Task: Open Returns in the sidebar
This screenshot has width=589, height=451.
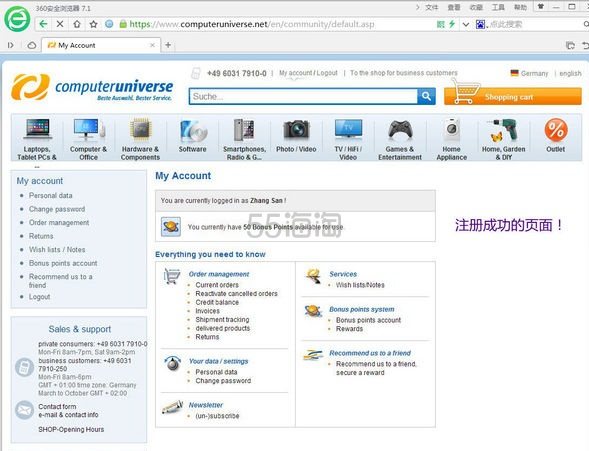Action: 41,236
